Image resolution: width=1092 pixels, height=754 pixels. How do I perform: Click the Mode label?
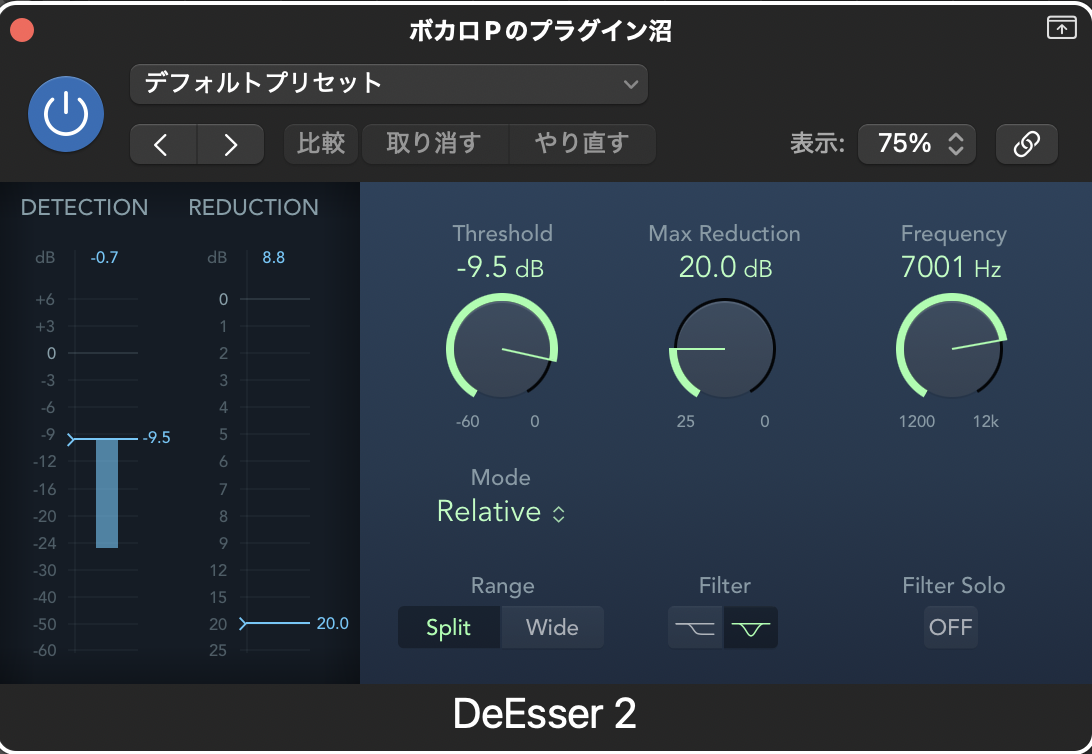501,478
